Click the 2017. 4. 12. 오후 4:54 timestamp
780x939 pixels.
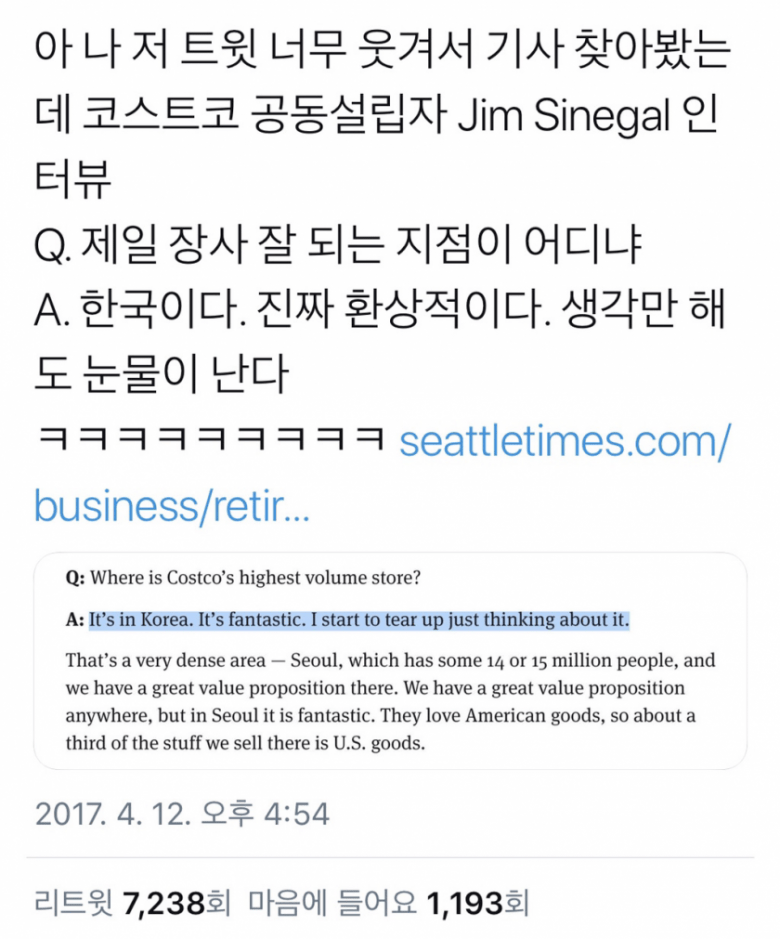tap(182, 814)
